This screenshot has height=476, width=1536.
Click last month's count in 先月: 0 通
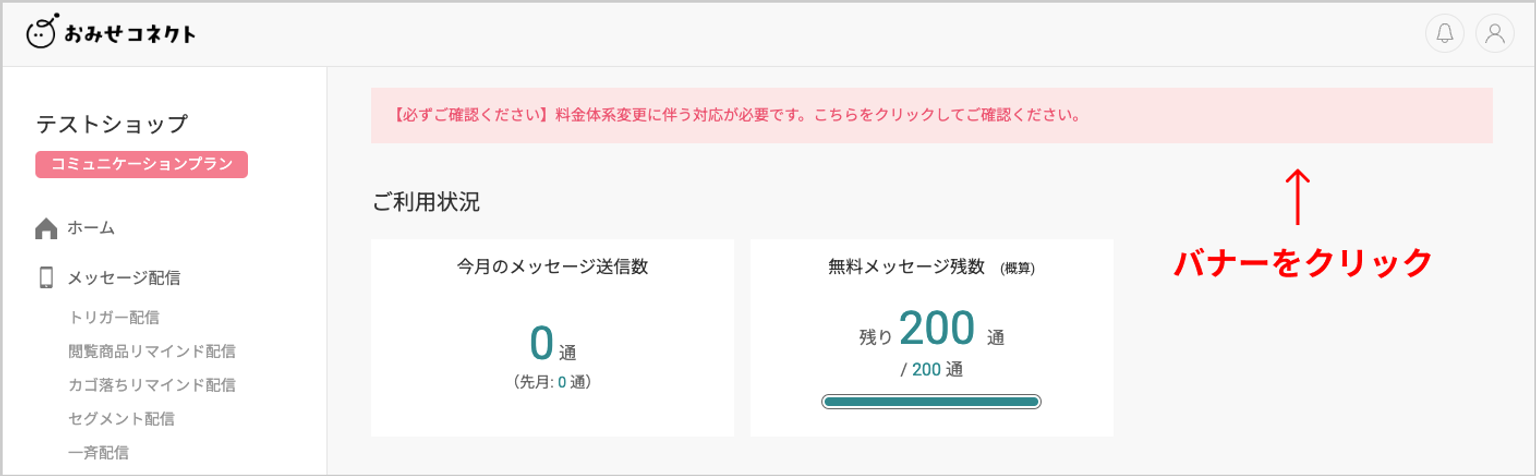[x=562, y=381]
